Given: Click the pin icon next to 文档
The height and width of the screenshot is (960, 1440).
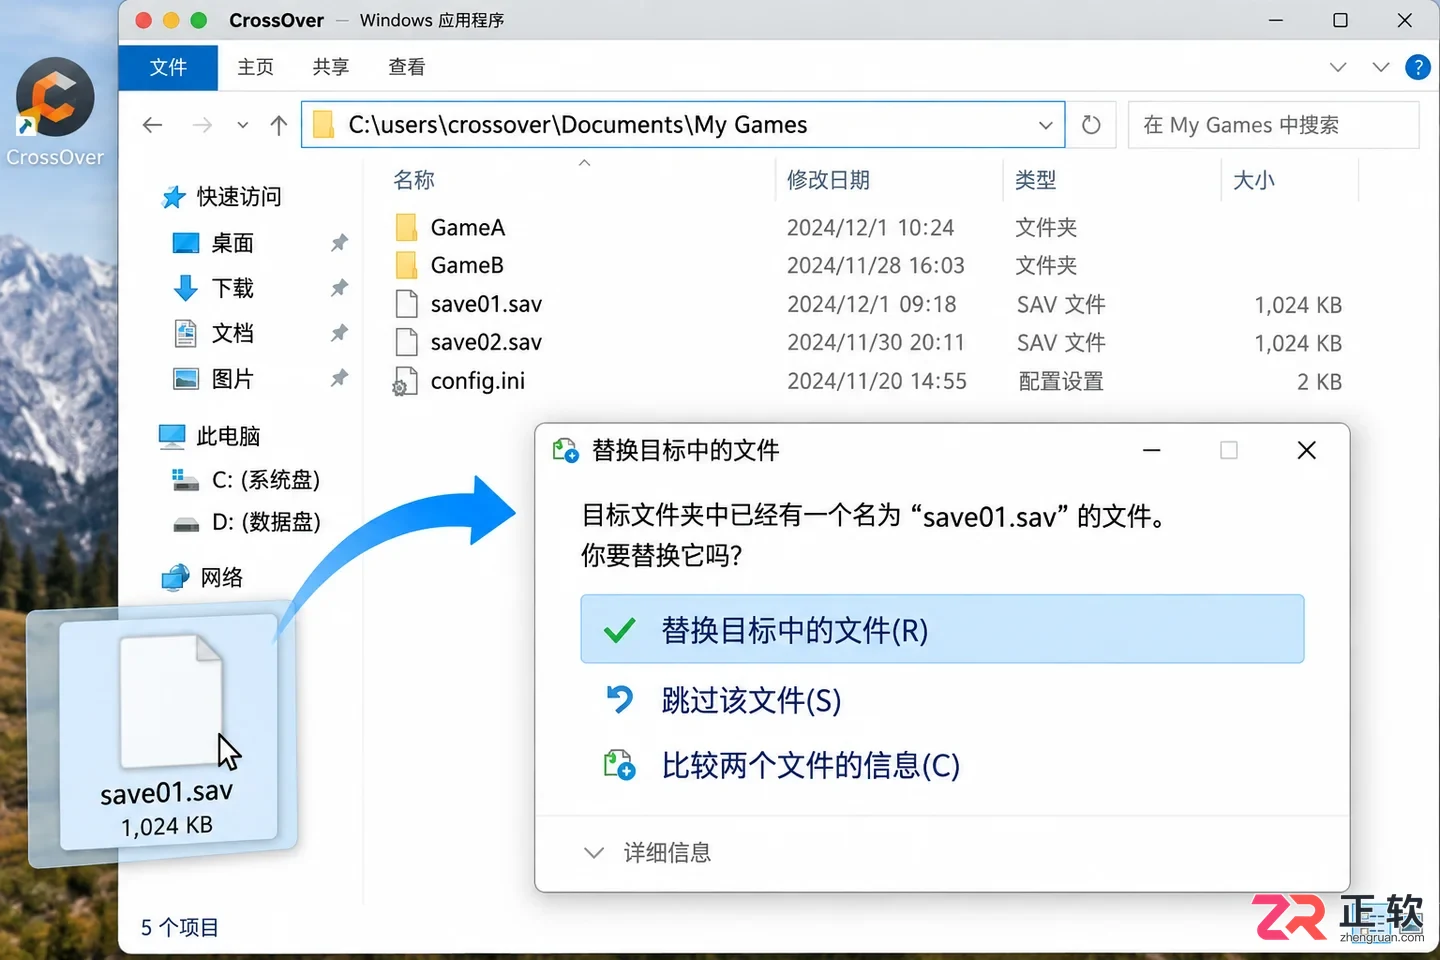Looking at the screenshot, I should [x=340, y=333].
